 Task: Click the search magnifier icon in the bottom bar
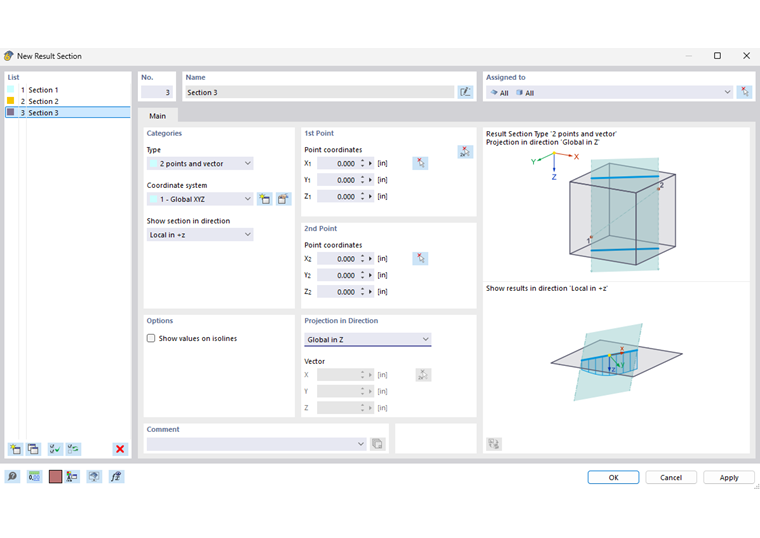click(x=13, y=477)
